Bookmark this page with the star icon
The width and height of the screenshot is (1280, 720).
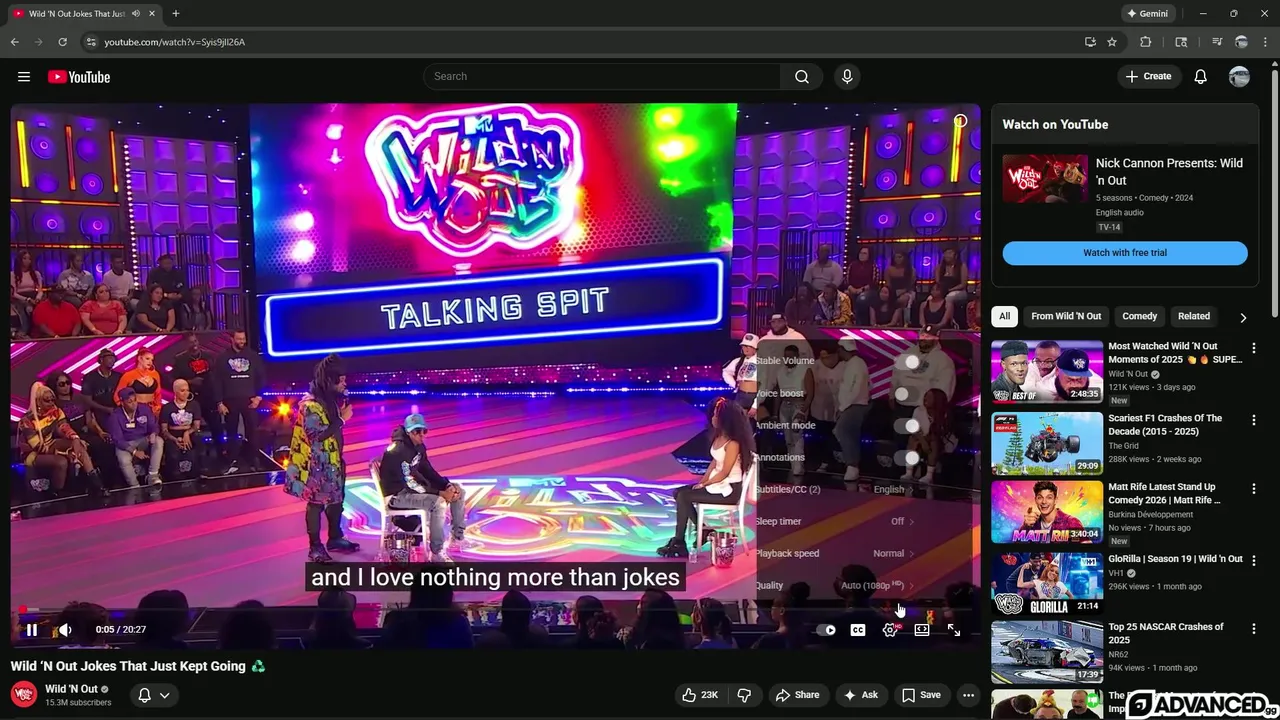pyautogui.click(x=1112, y=42)
